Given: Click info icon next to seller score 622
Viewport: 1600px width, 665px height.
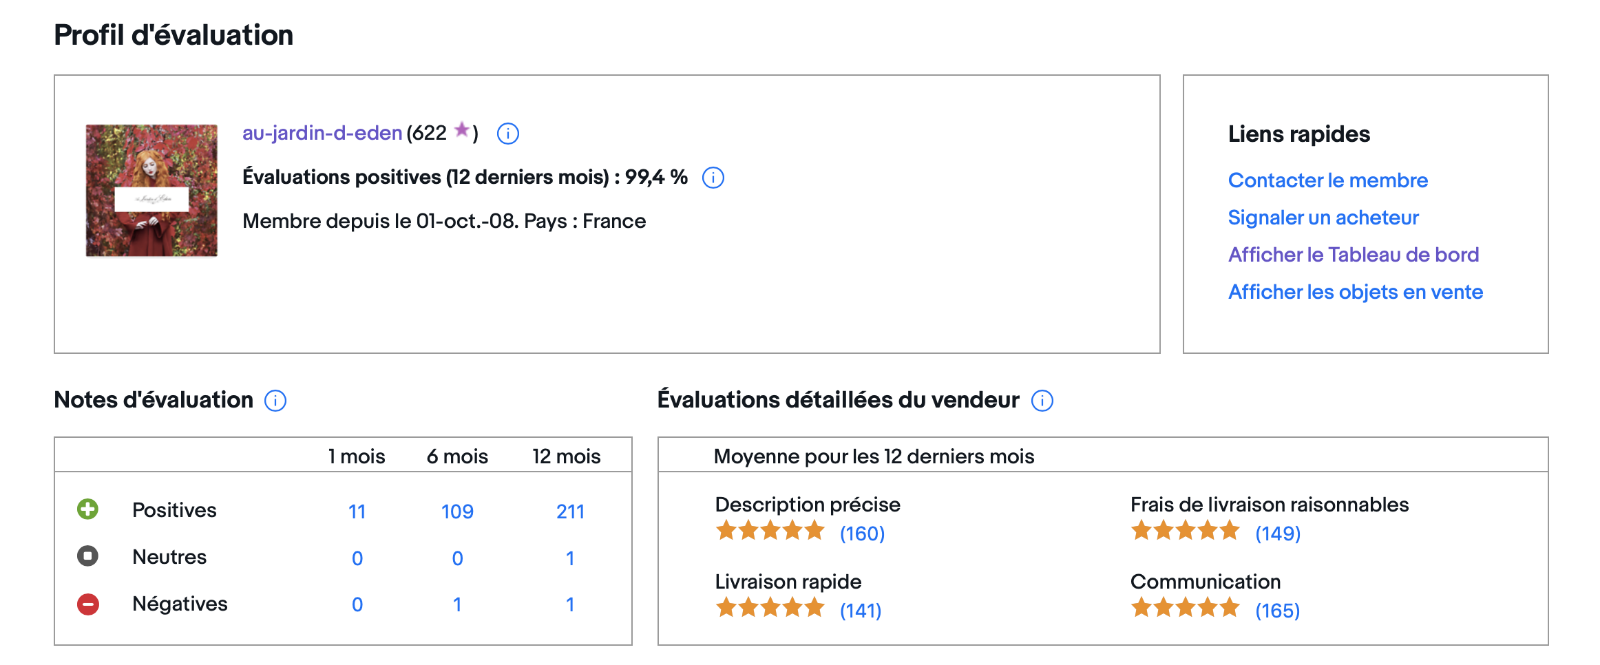Looking at the screenshot, I should 508,133.
